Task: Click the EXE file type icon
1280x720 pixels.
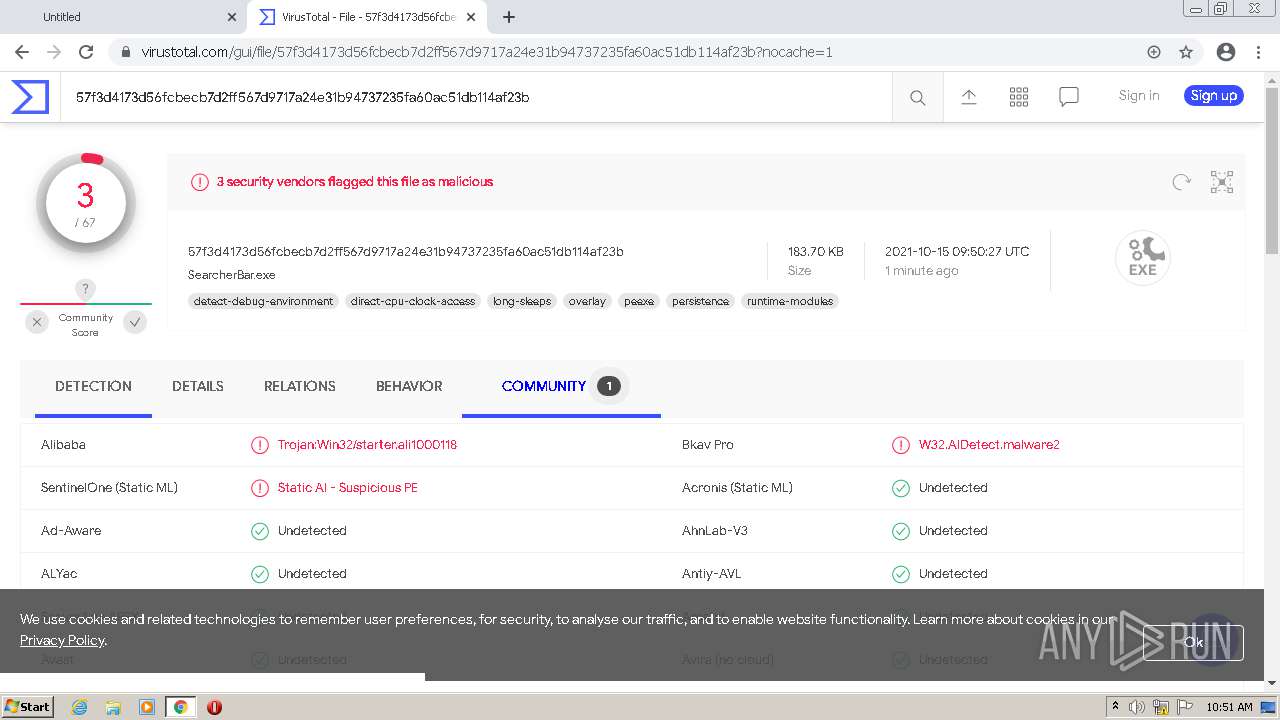Action: [1143, 258]
